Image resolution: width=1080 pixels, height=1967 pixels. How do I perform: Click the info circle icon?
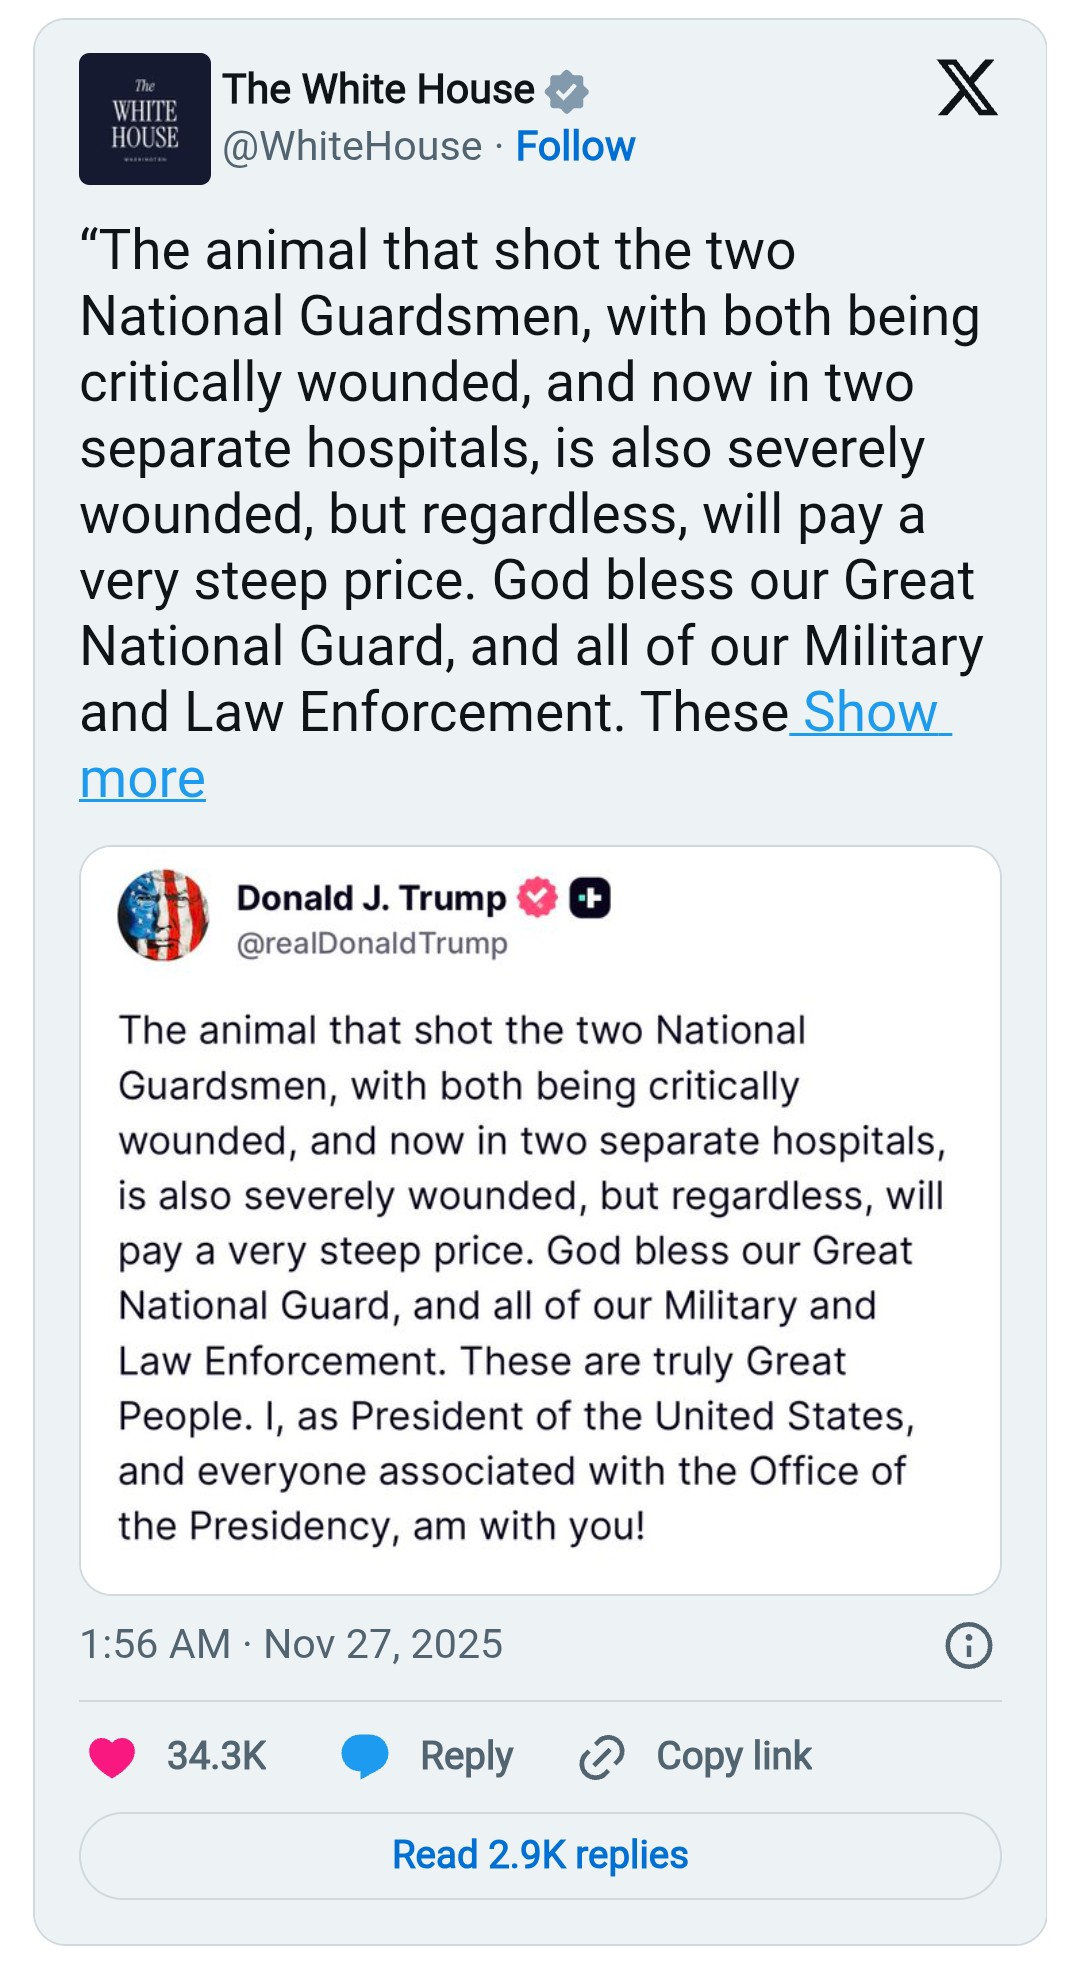pos(968,1645)
